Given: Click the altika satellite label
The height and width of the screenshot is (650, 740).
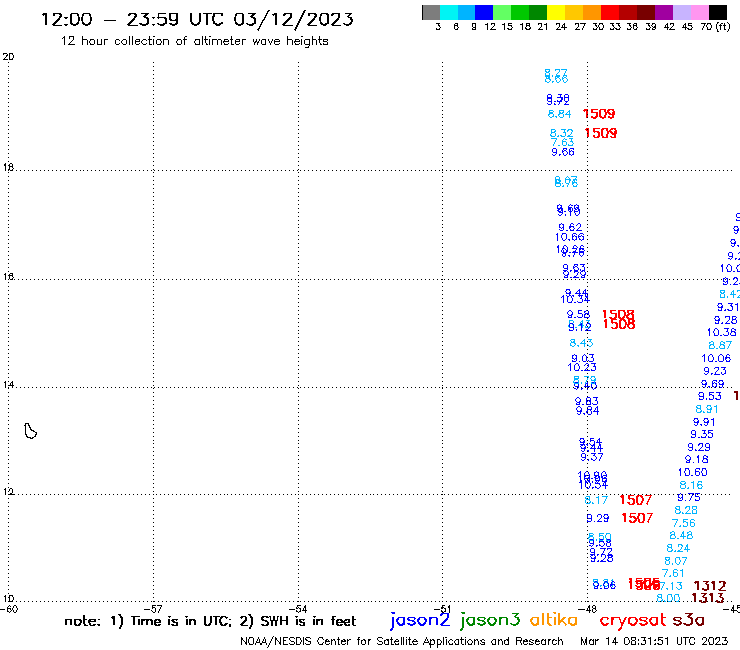Looking at the screenshot, I should pos(554,619).
